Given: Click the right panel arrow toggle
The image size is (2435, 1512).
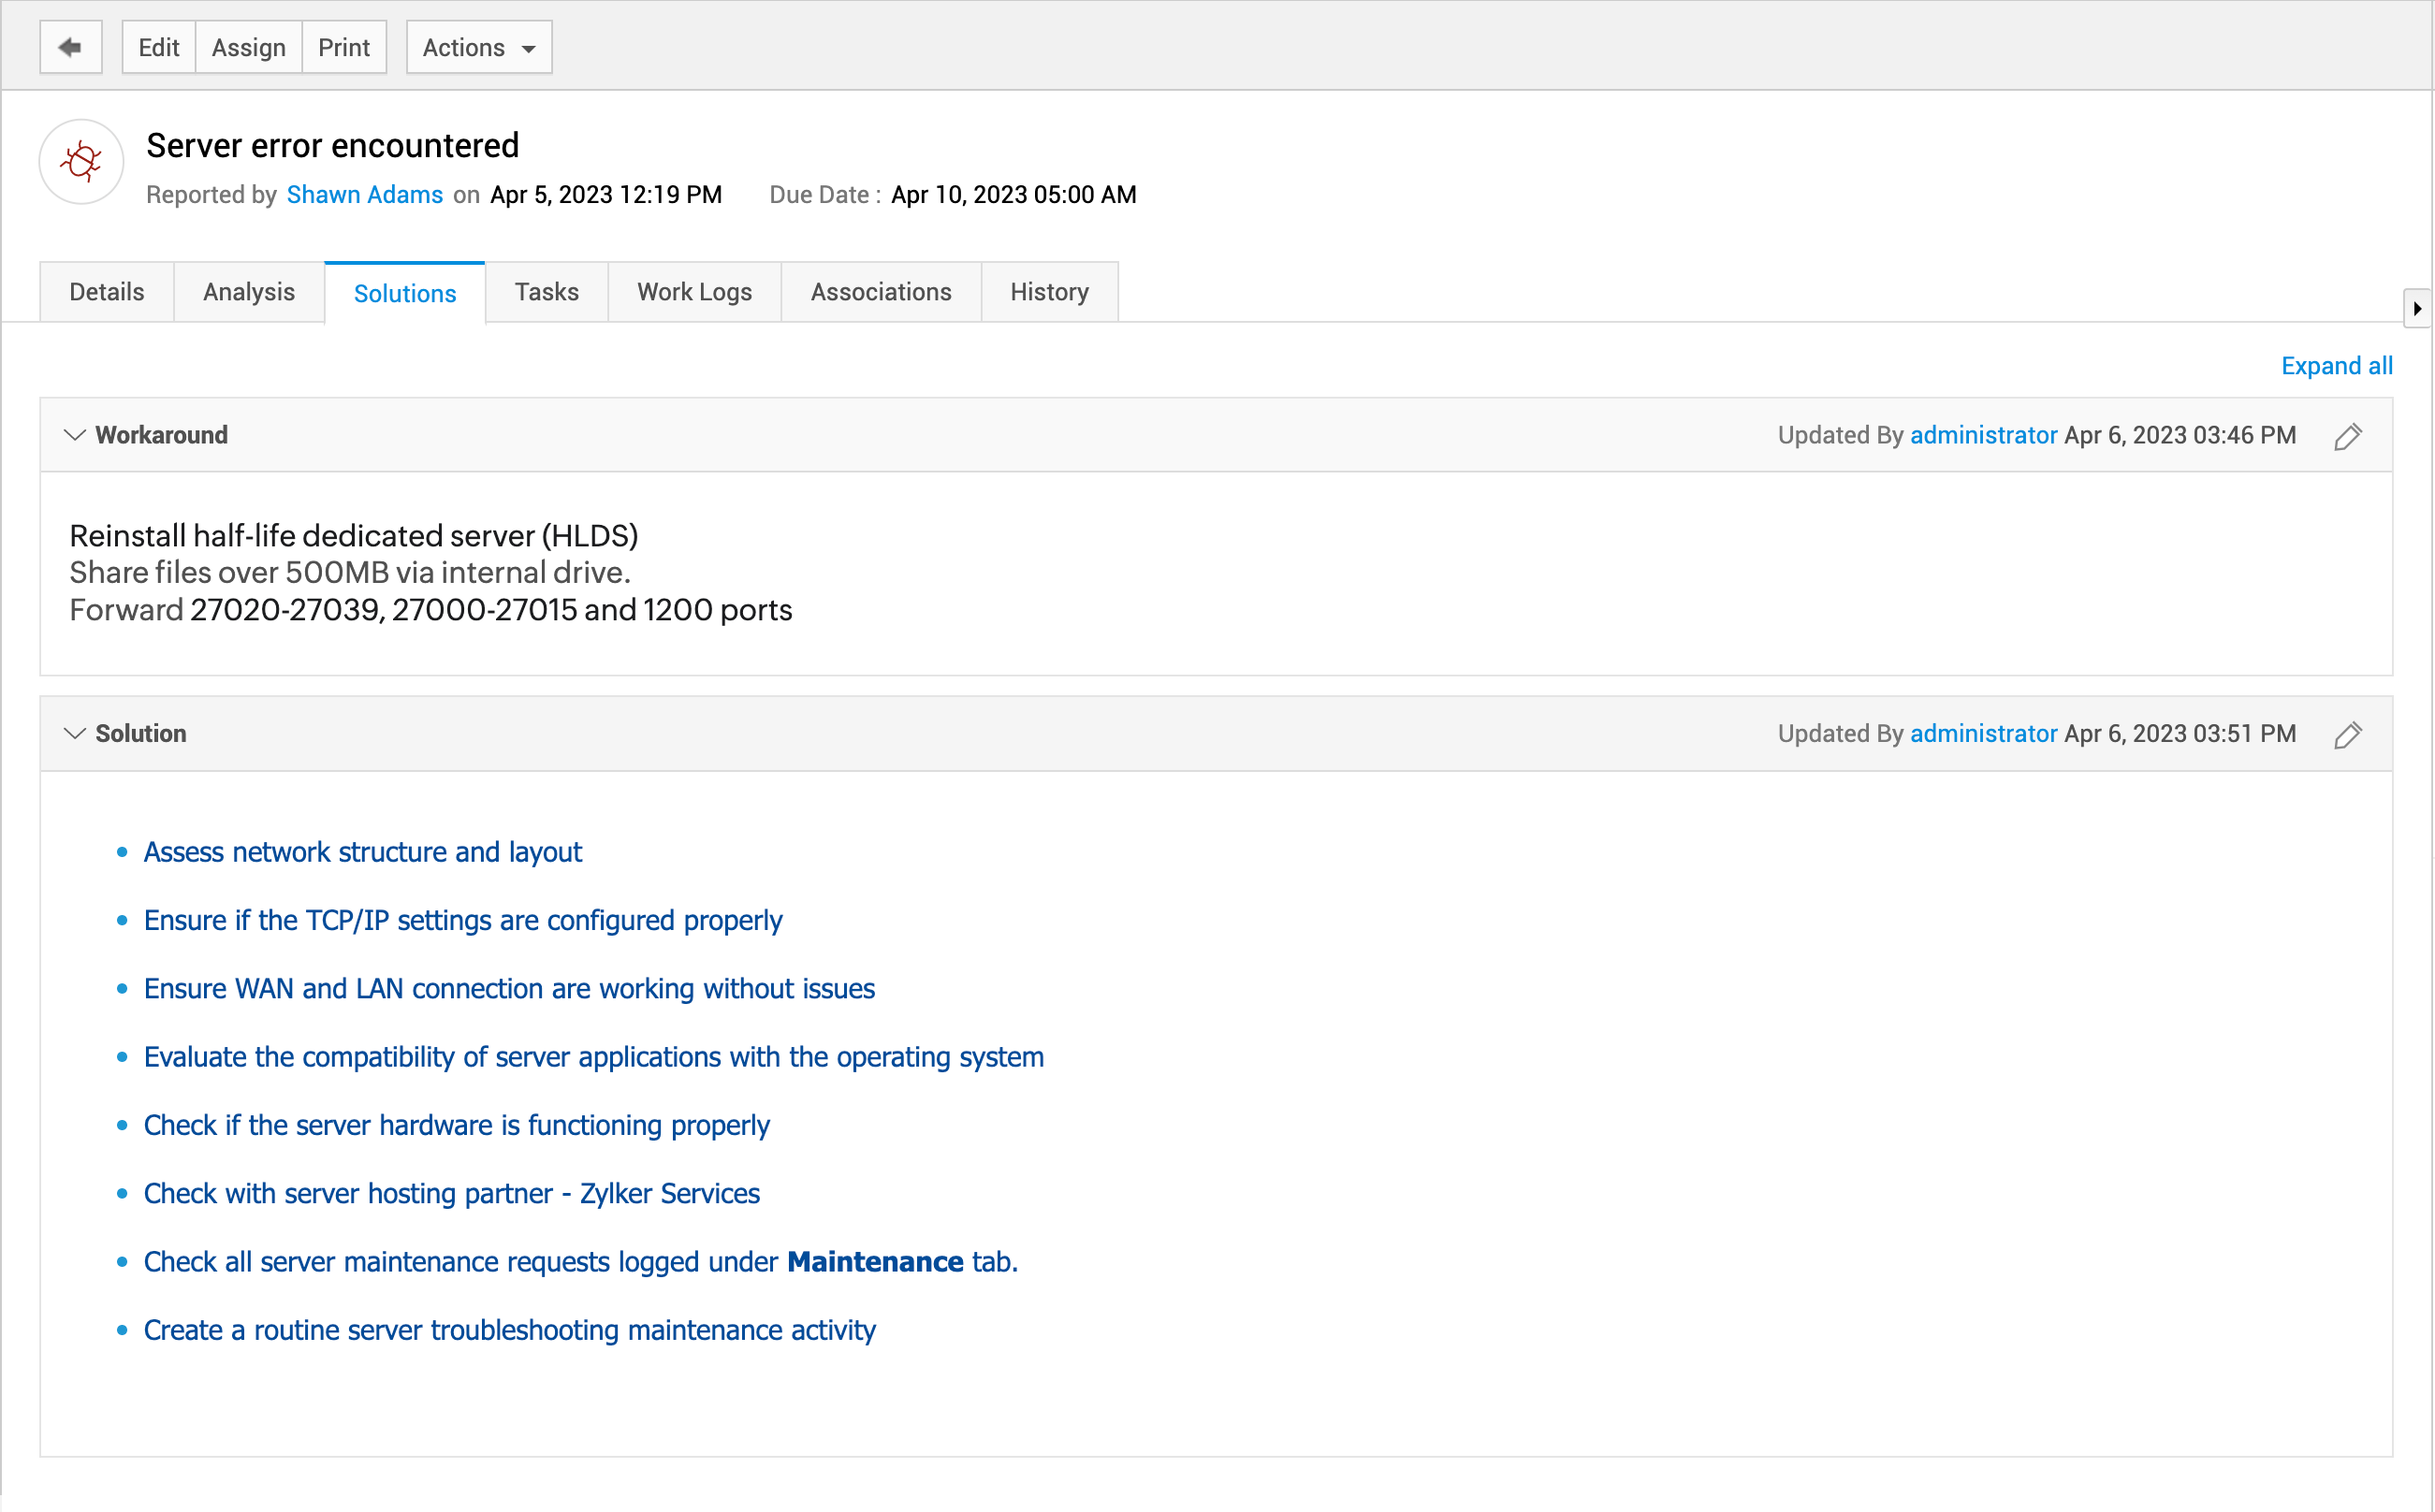Looking at the screenshot, I should click(2416, 308).
